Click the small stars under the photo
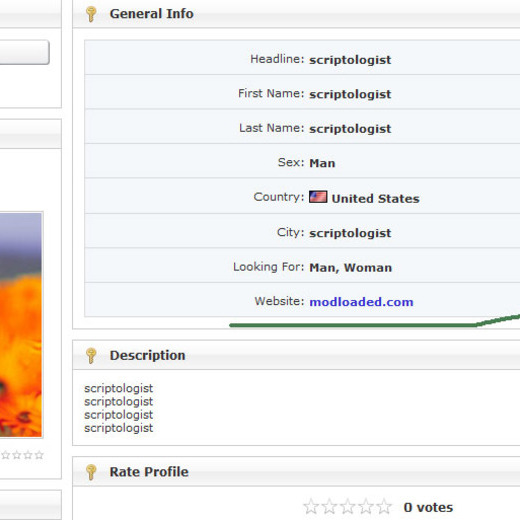This screenshot has height=520, width=520. coord(22,455)
